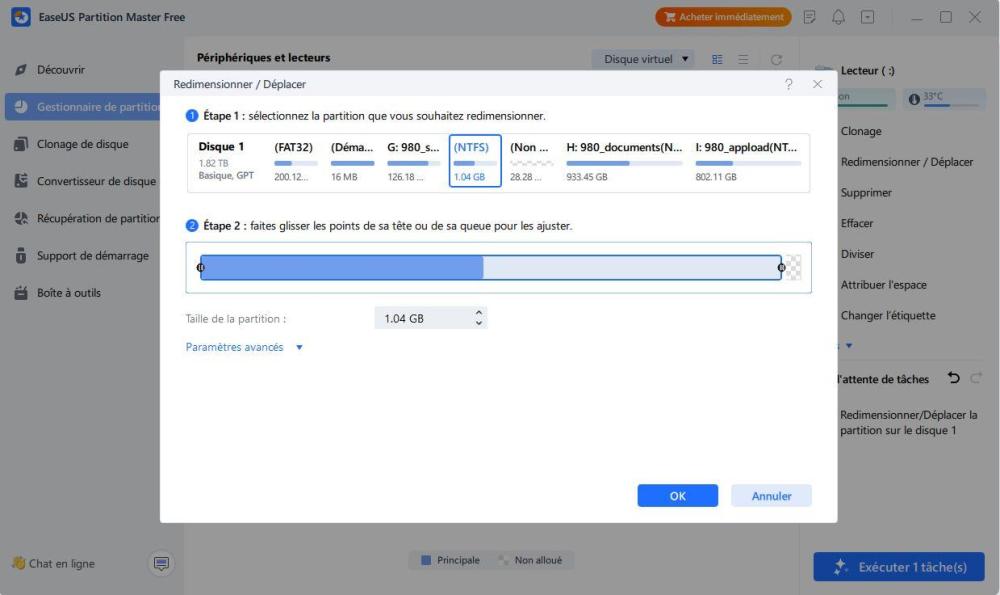Click the Boîte à outils toolbox icon
Image resolution: width=1000 pixels, height=595 pixels.
click(x=21, y=293)
